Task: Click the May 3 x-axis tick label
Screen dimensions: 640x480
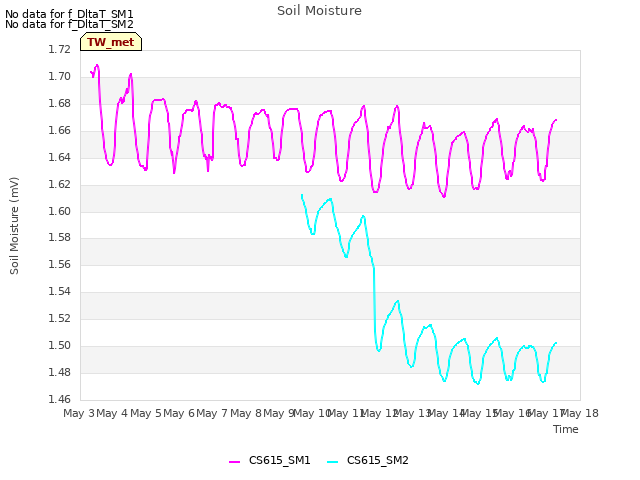Action: pyautogui.click(x=79, y=413)
